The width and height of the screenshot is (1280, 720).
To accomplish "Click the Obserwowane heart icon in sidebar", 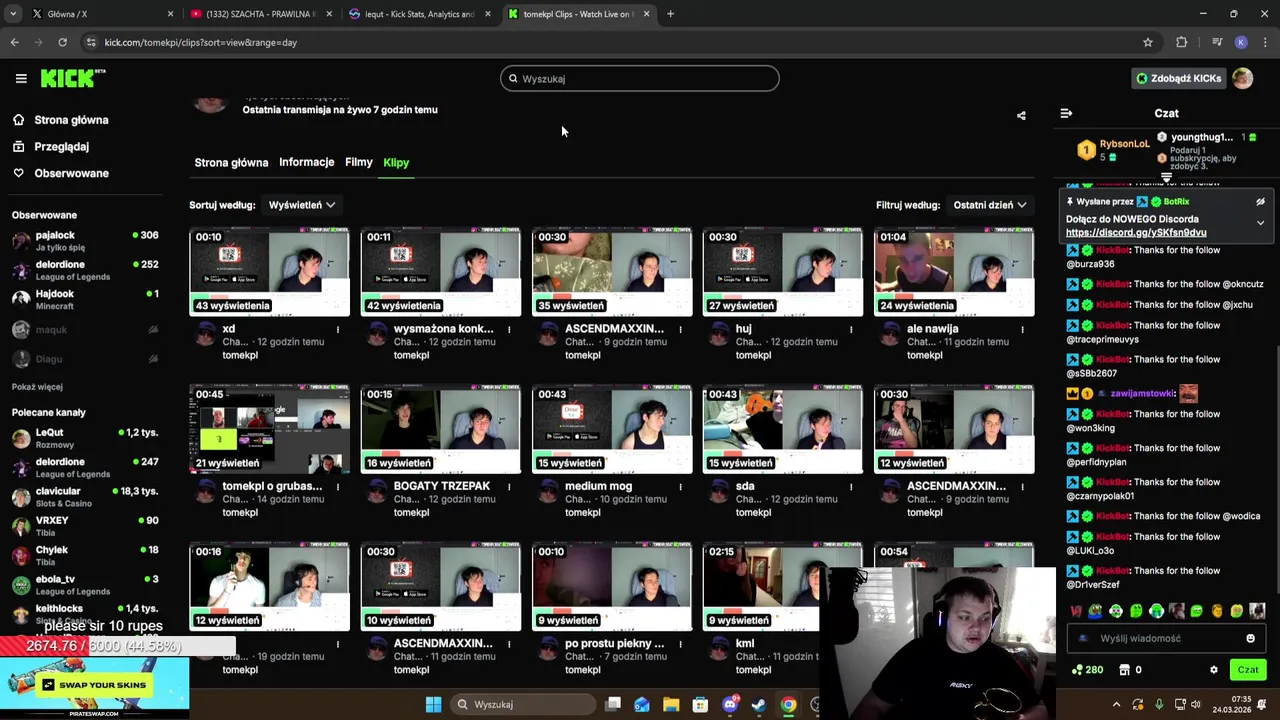I will (x=18, y=173).
